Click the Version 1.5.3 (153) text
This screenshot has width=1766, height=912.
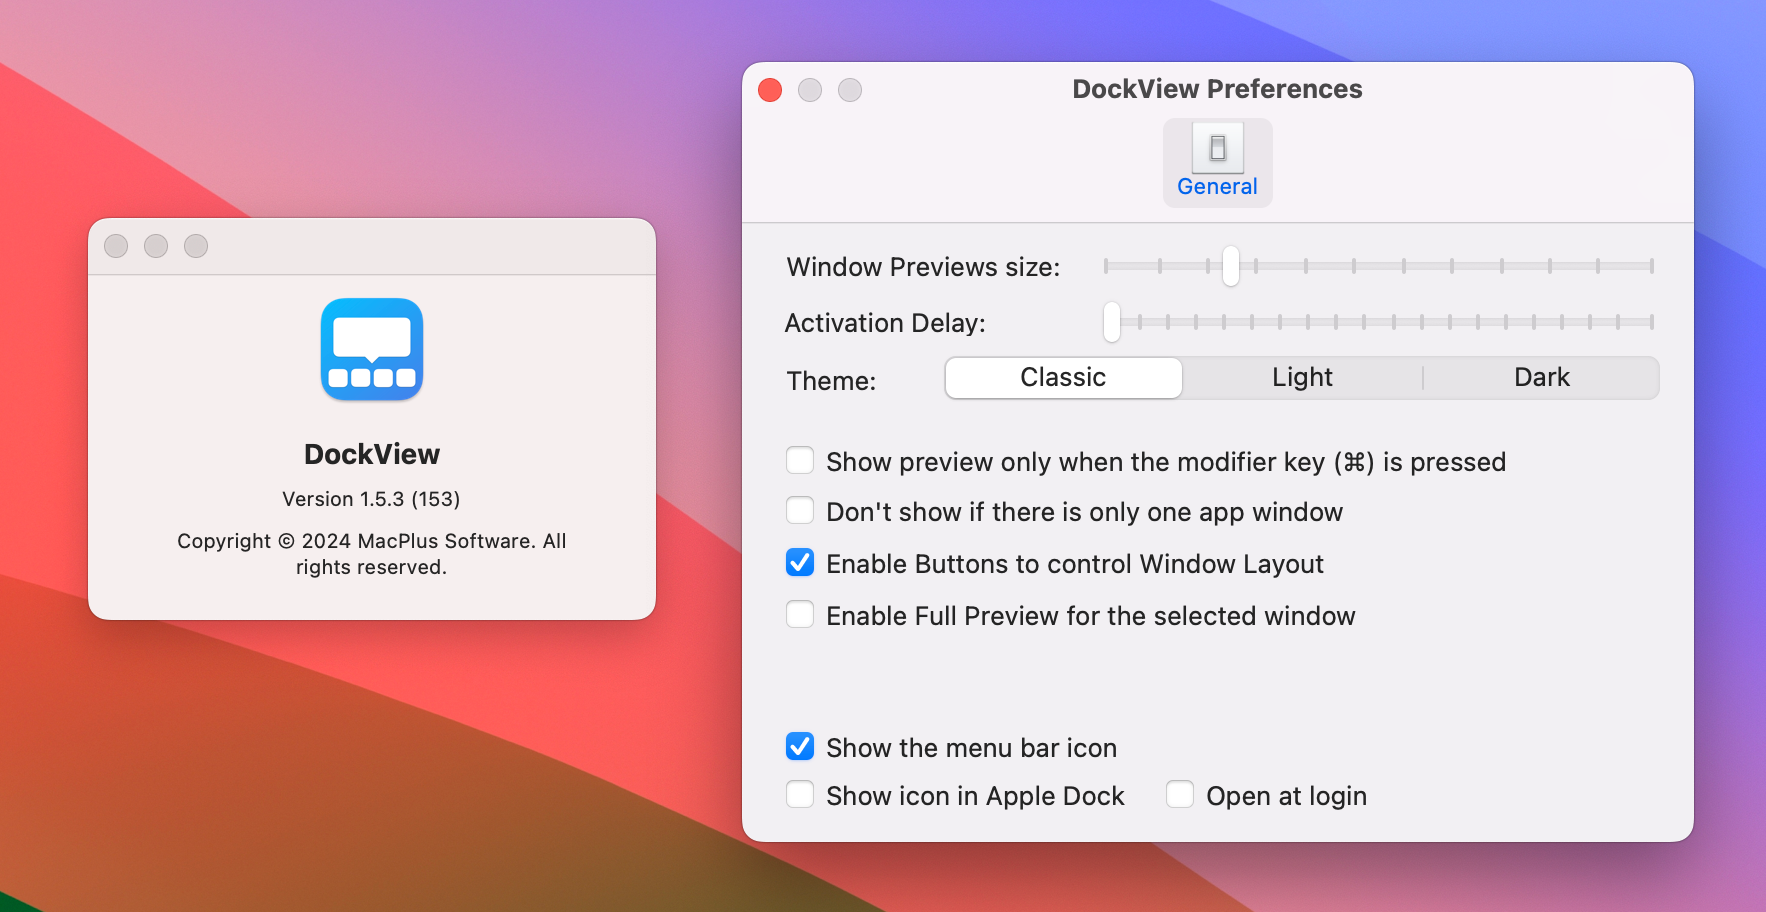[371, 498]
